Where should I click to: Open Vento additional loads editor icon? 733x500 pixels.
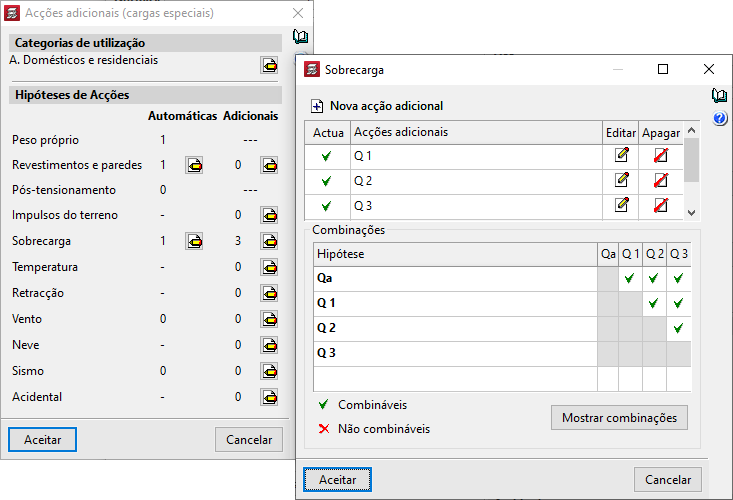(269, 319)
